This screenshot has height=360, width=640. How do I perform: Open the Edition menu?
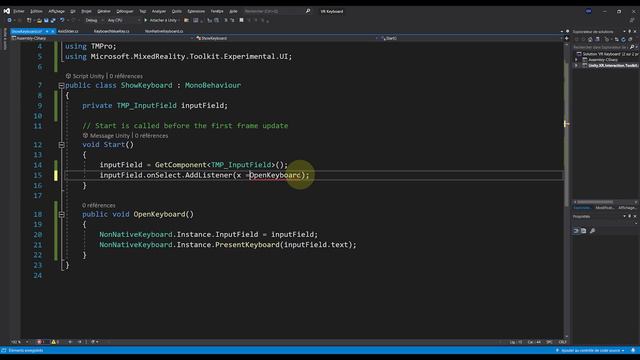pyautogui.click(x=36, y=11)
